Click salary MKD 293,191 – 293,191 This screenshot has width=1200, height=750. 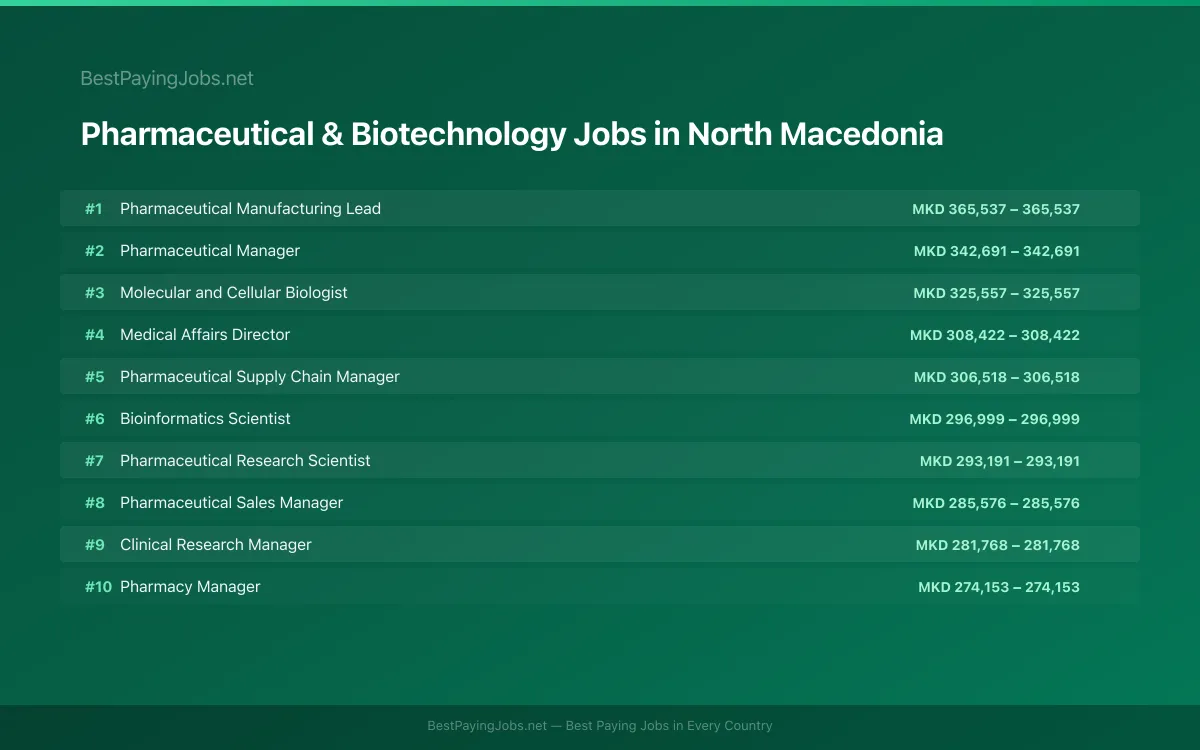pyautogui.click(x=1000, y=461)
